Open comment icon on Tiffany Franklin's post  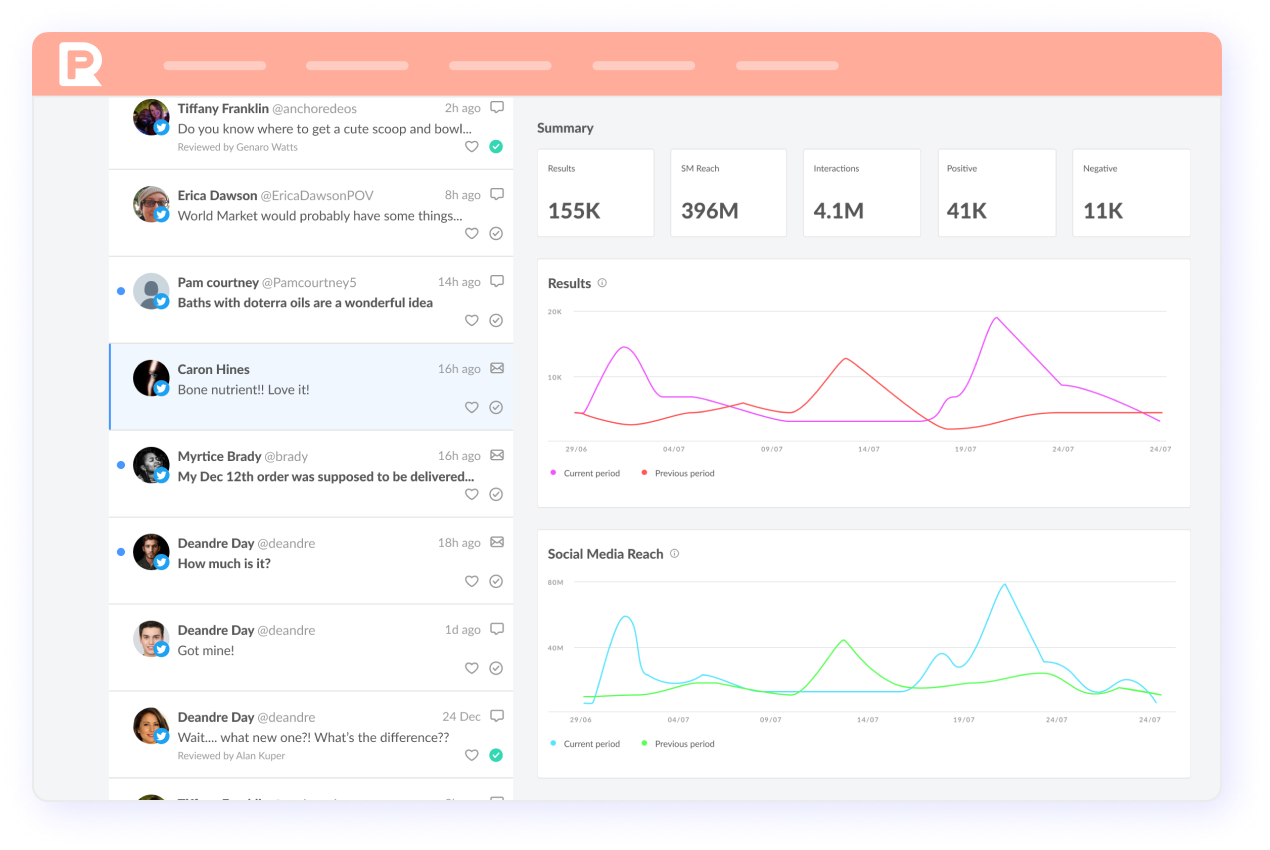497,108
